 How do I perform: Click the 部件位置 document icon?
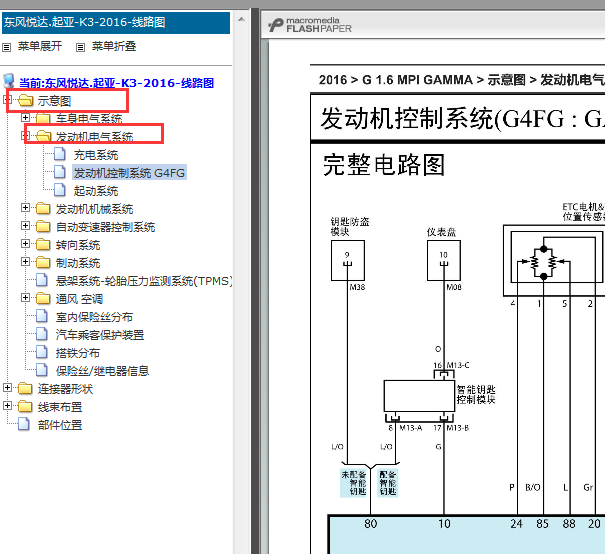pyautogui.click(x=24, y=424)
